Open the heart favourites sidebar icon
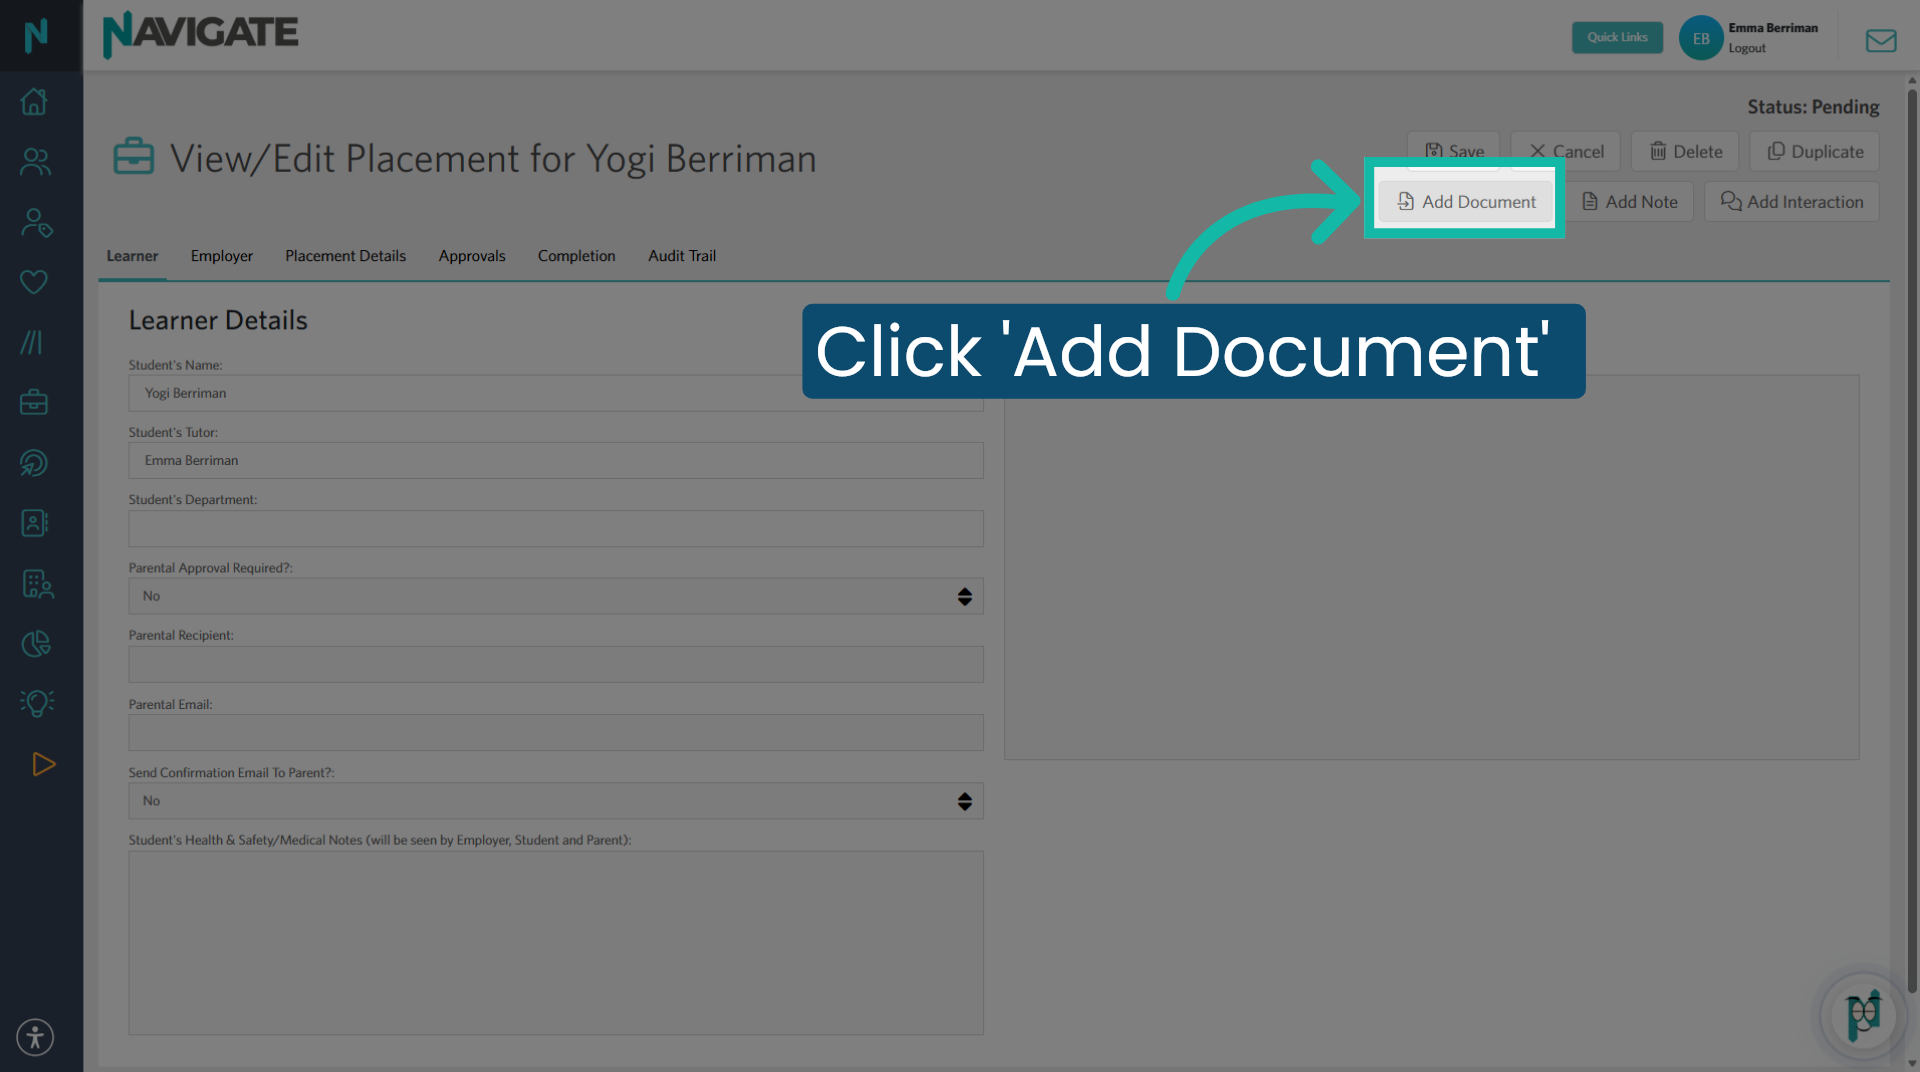 [x=34, y=282]
